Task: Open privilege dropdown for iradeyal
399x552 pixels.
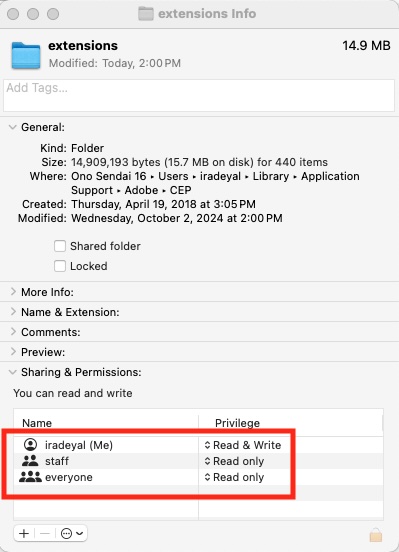Action: [243, 445]
